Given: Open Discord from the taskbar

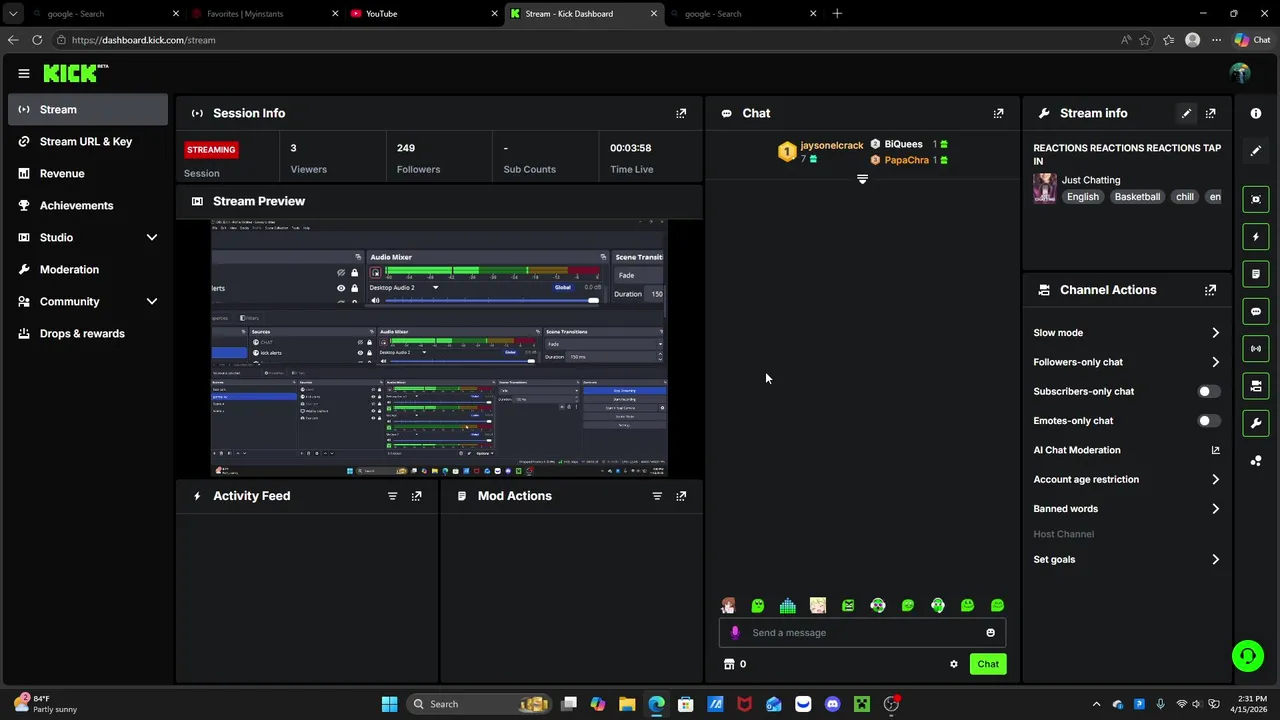Looking at the screenshot, I should point(832,704).
